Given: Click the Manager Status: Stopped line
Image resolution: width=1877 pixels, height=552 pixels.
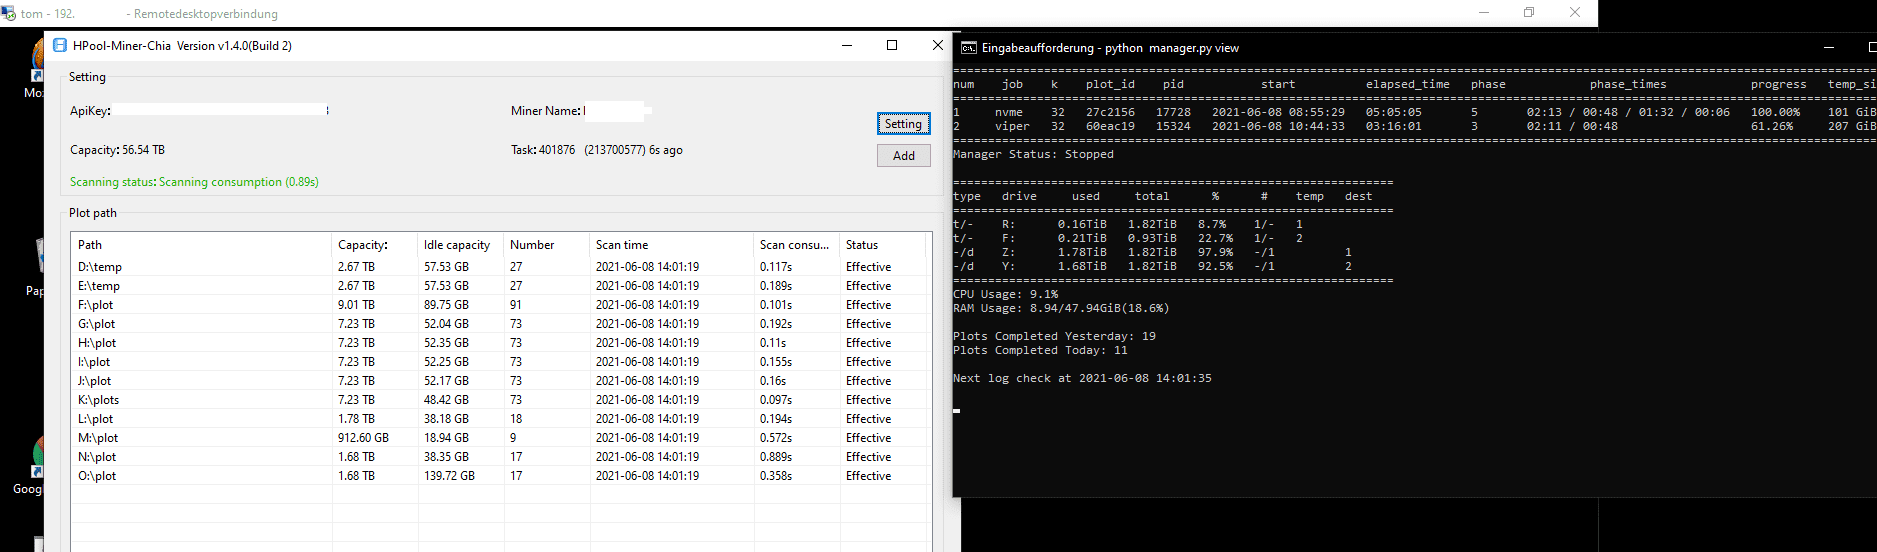Looking at the screenshot, I should pos(1033,154).
